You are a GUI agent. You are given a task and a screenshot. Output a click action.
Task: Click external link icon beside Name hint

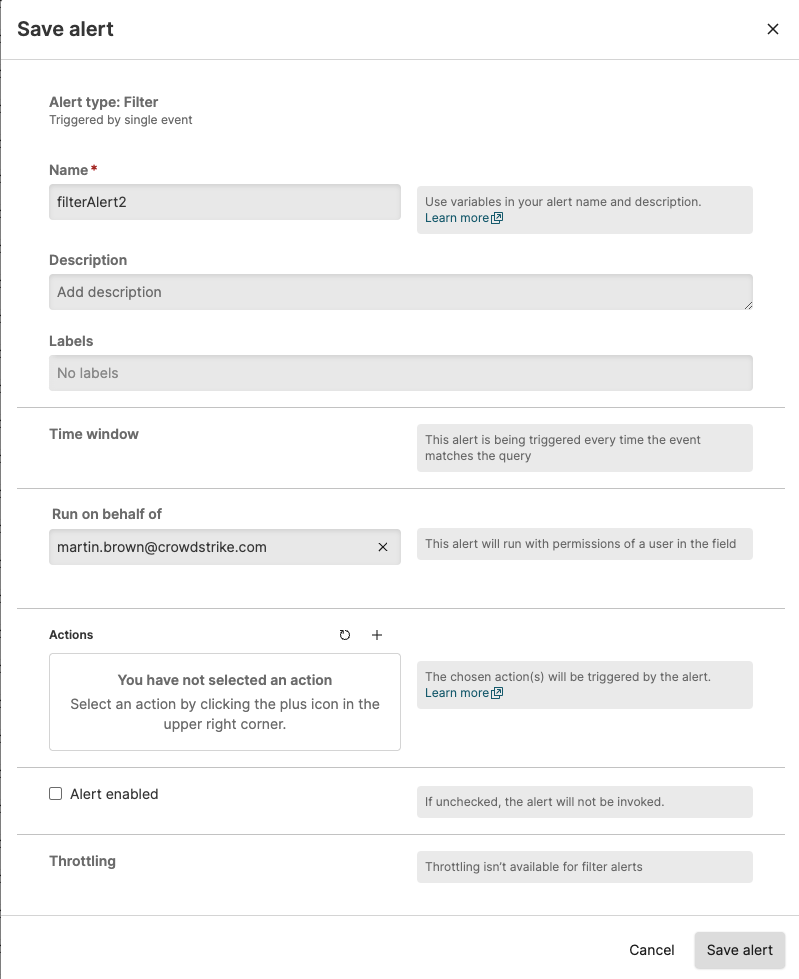(498, 218)
